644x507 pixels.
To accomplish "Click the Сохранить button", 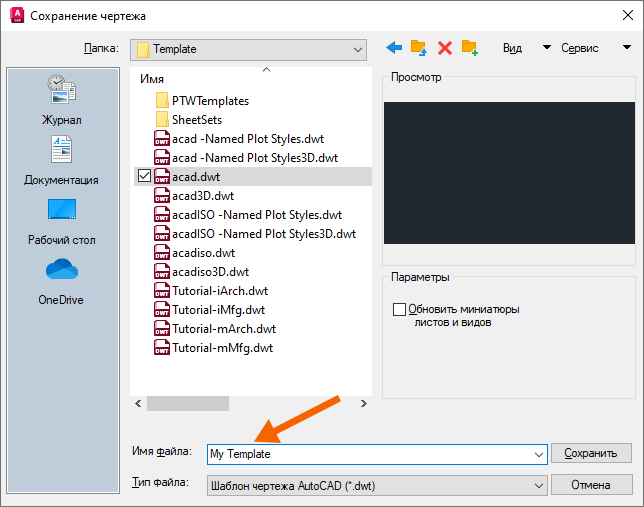I will click(x=591, y=453).
